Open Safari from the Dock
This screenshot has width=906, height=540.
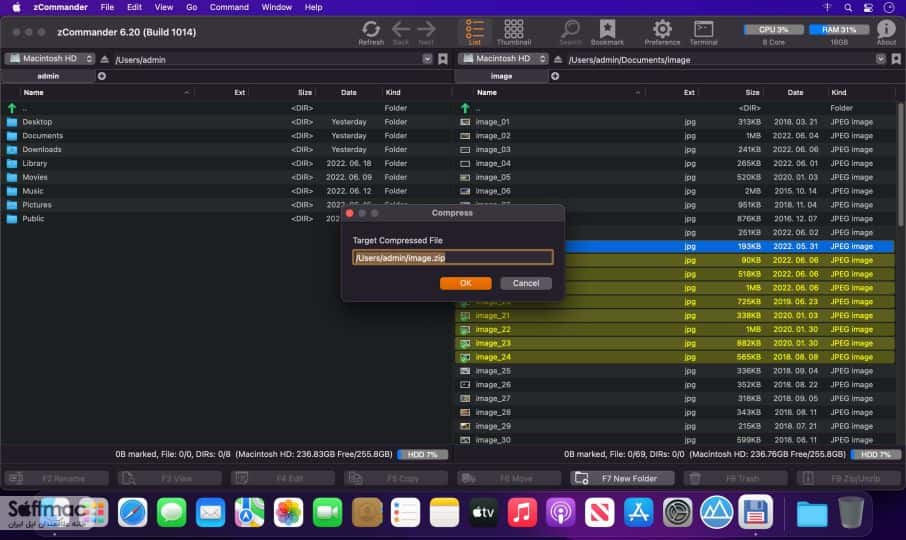(x=132, y=512)
